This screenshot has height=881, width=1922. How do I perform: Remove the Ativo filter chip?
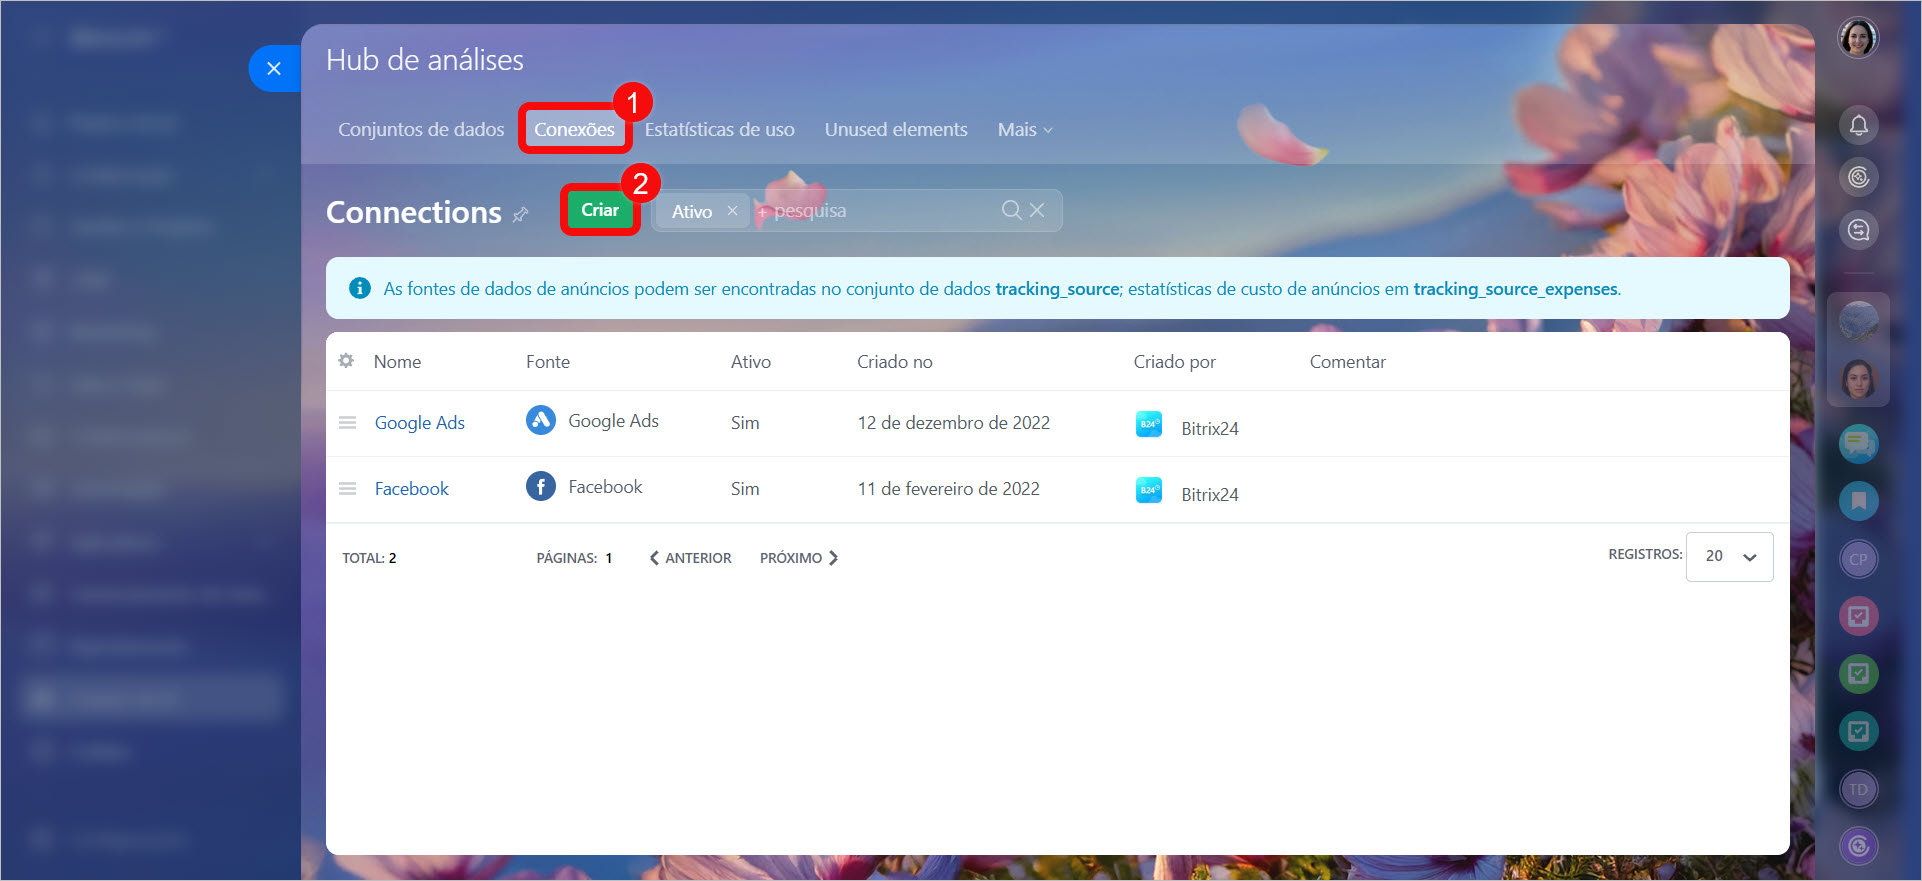732,211
